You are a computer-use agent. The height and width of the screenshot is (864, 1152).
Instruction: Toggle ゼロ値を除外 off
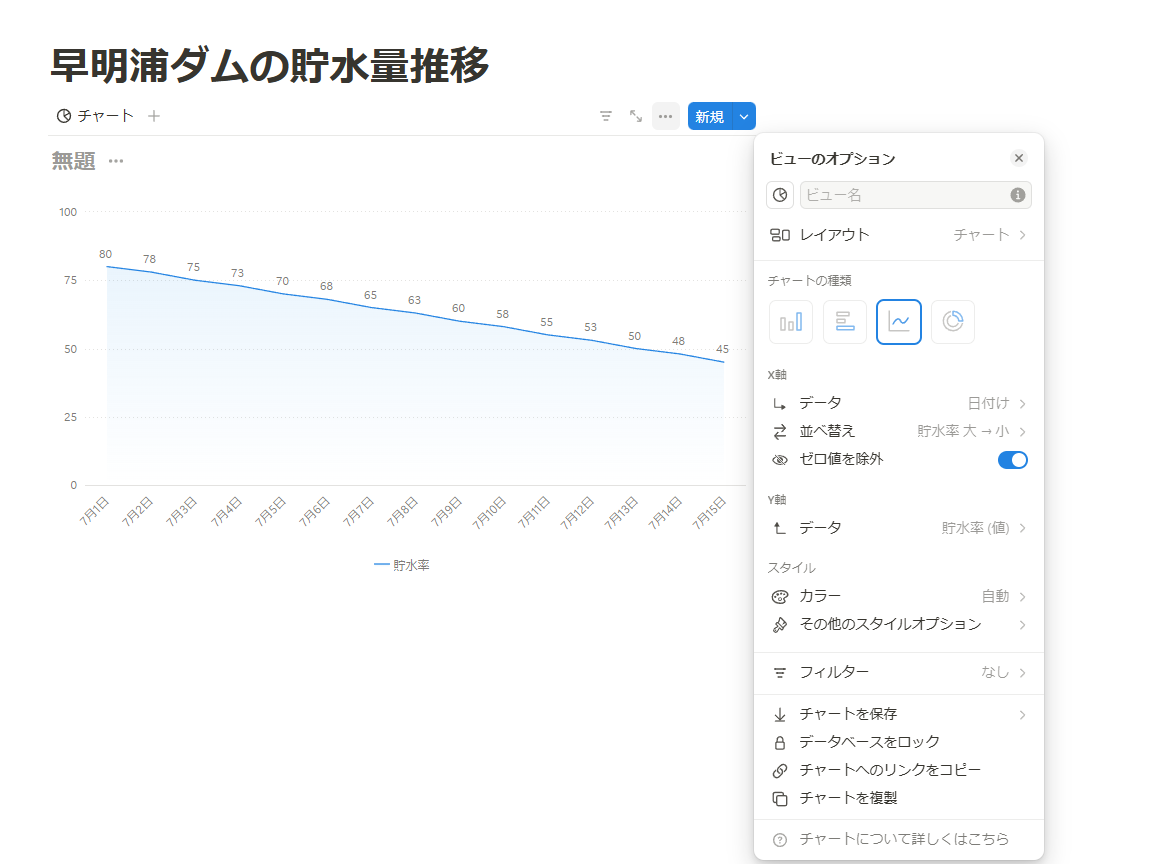pyautogui.click(x=1013, y=459)
